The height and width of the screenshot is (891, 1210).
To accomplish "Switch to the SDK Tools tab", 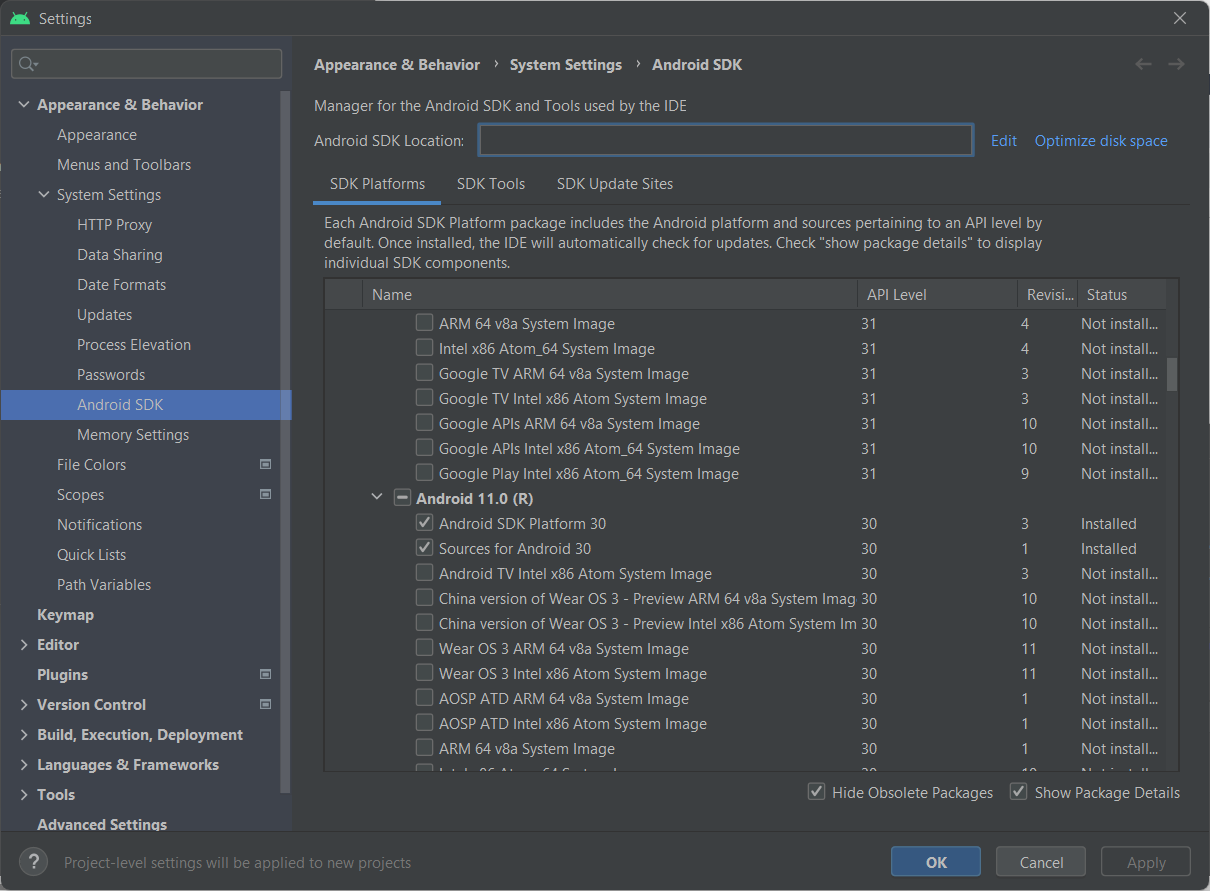I will (491, 184).
